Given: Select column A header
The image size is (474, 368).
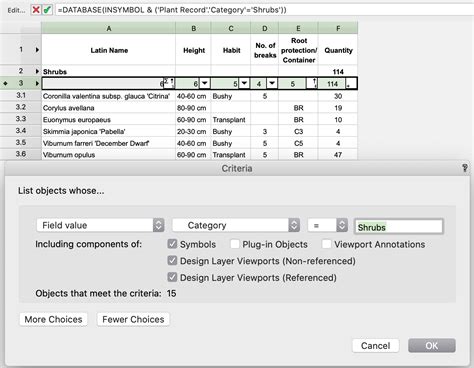Looking at the screenshot, I should pyautogui.click(x=109, y=28).
